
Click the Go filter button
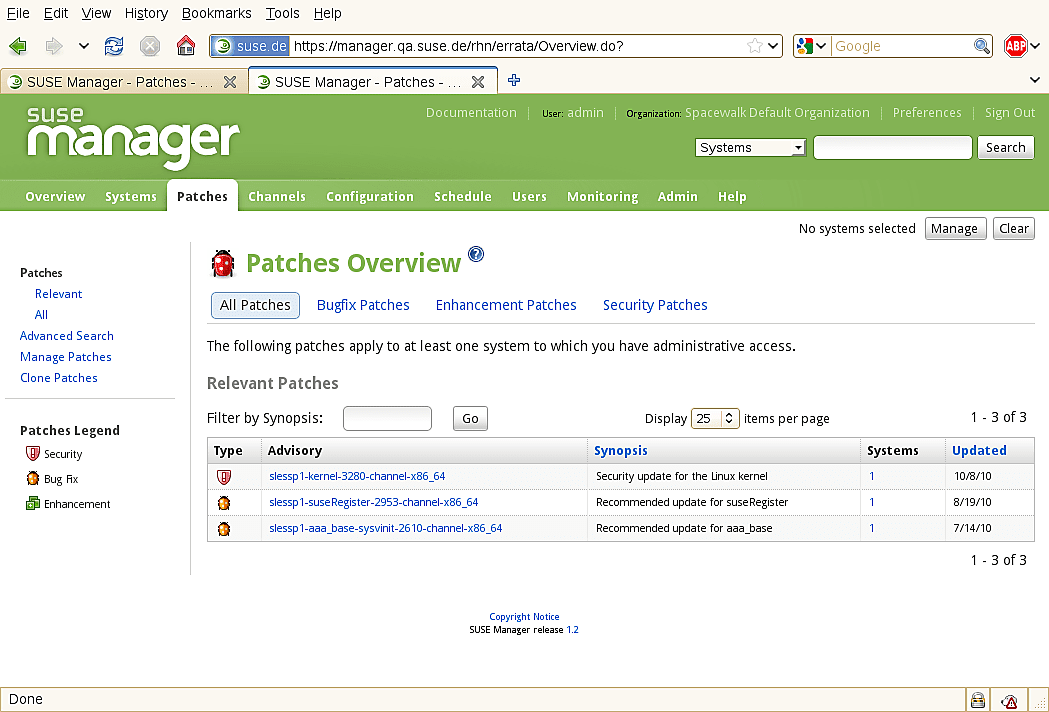470,418
